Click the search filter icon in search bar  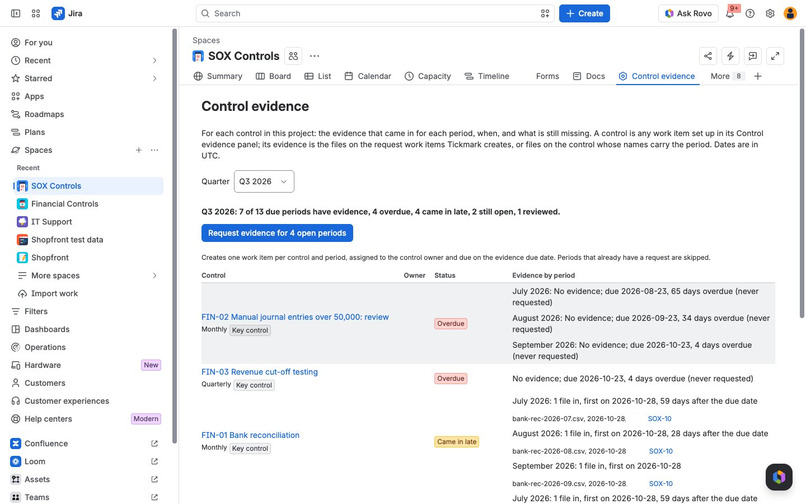545,13
